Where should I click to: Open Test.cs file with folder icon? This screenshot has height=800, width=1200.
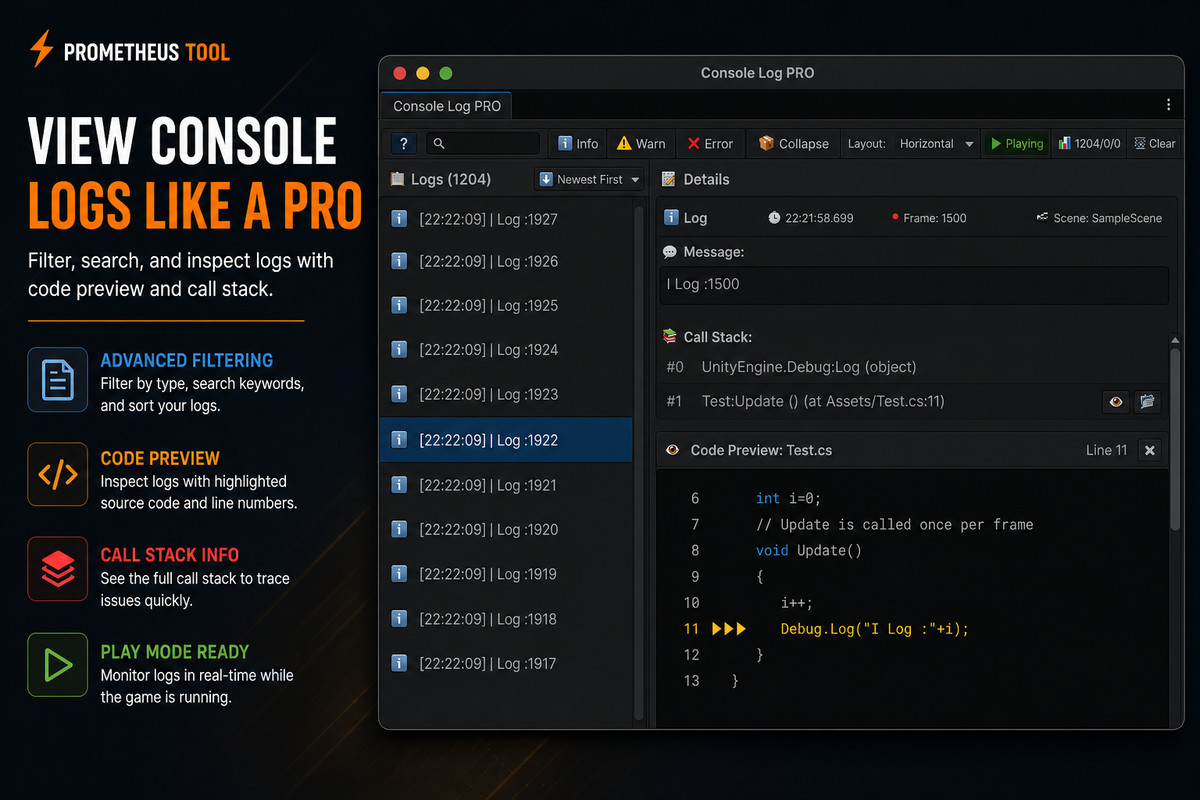coord(1147,402)
